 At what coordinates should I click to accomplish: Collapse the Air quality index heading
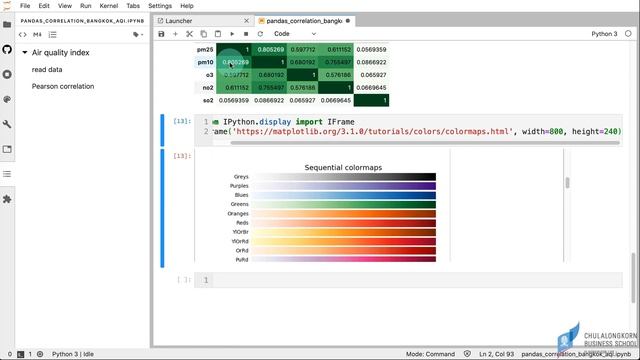(x=24, y=53)
